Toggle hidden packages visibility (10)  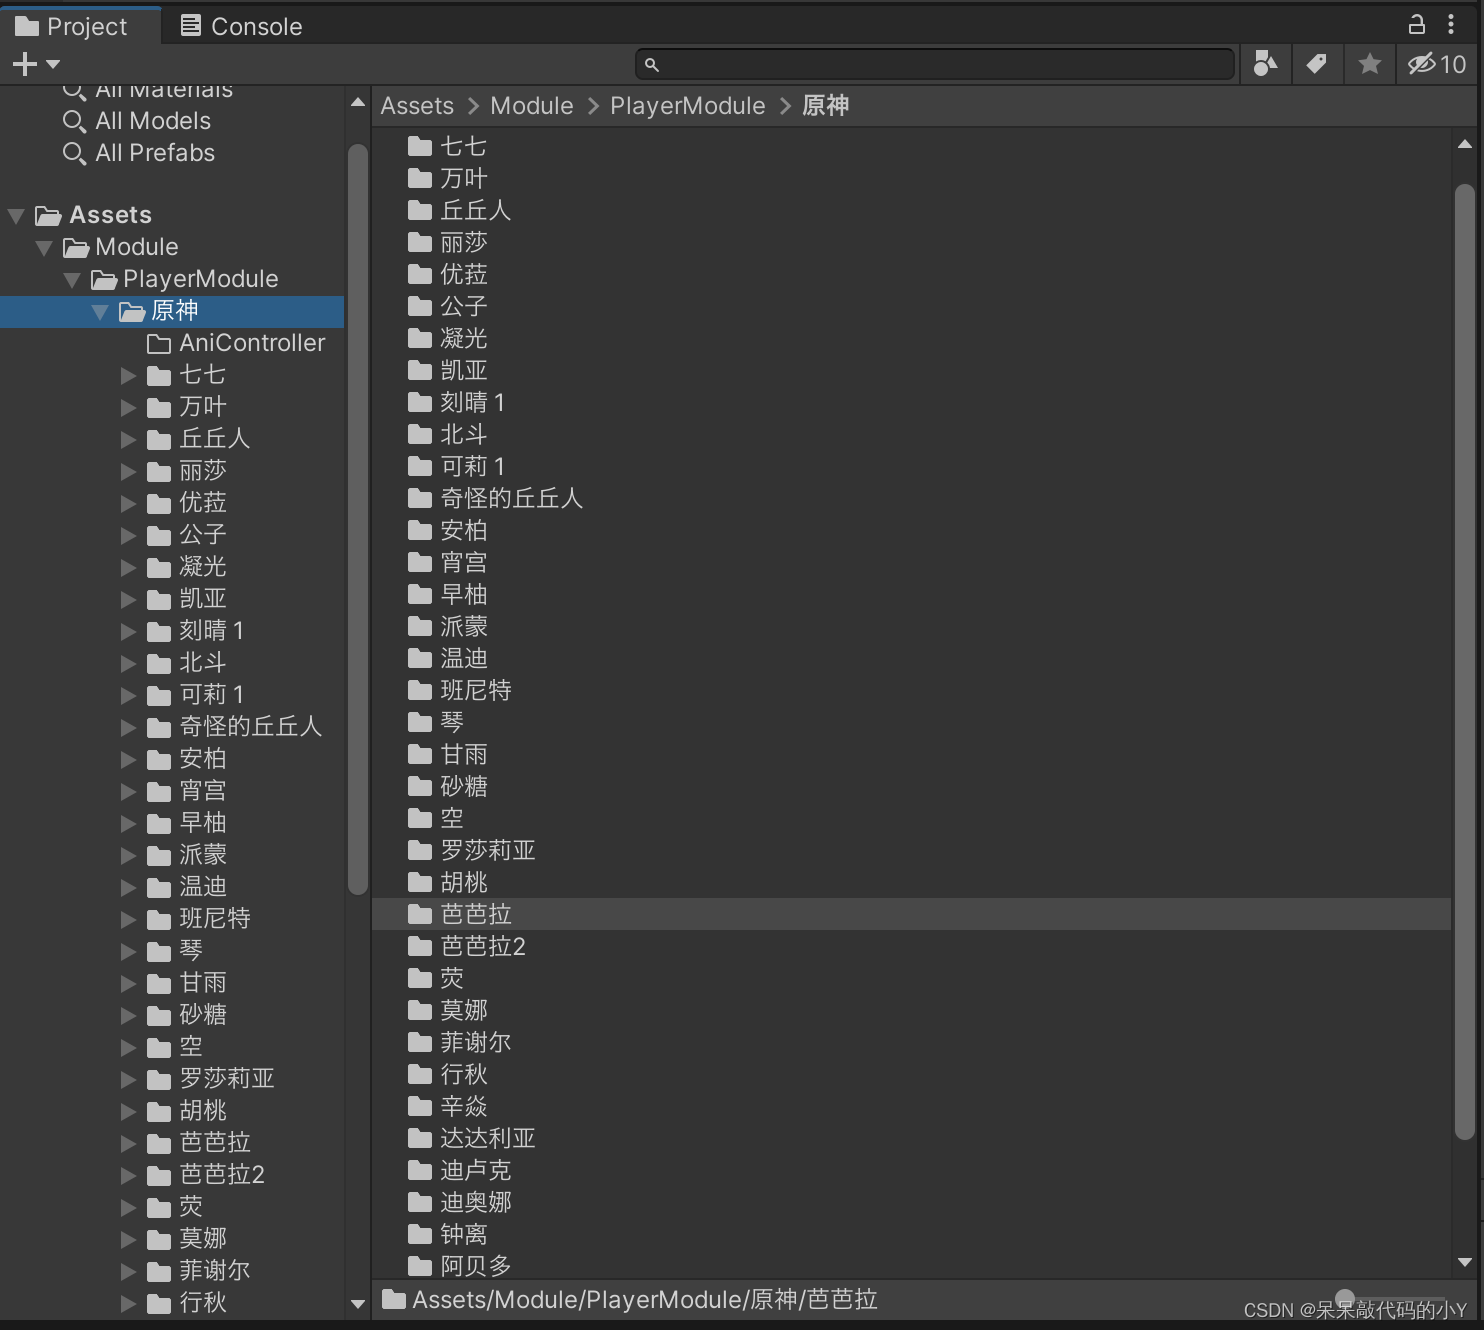[x=1437, y=64]
